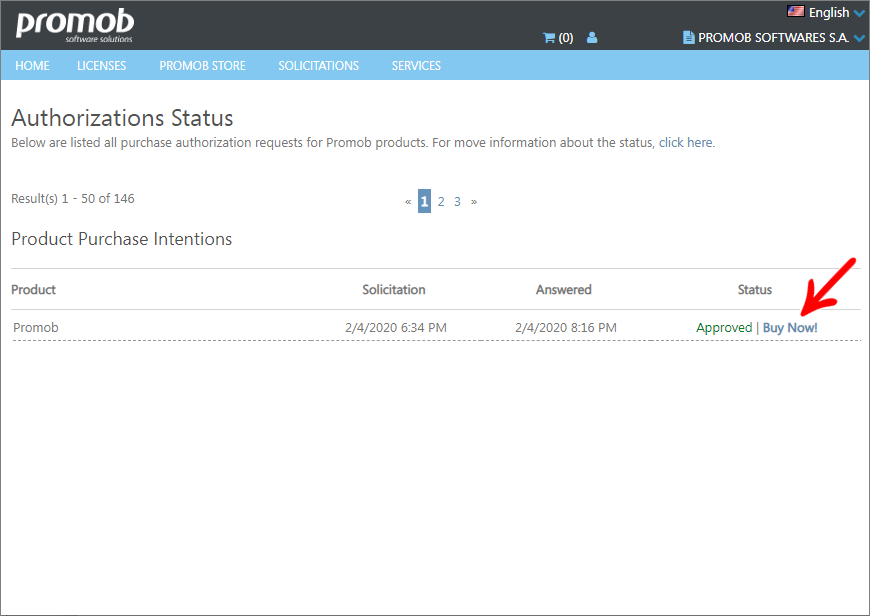Screen dimensions: 870x616
Task: Open the shopping cart icon
Action: point(549,38)
